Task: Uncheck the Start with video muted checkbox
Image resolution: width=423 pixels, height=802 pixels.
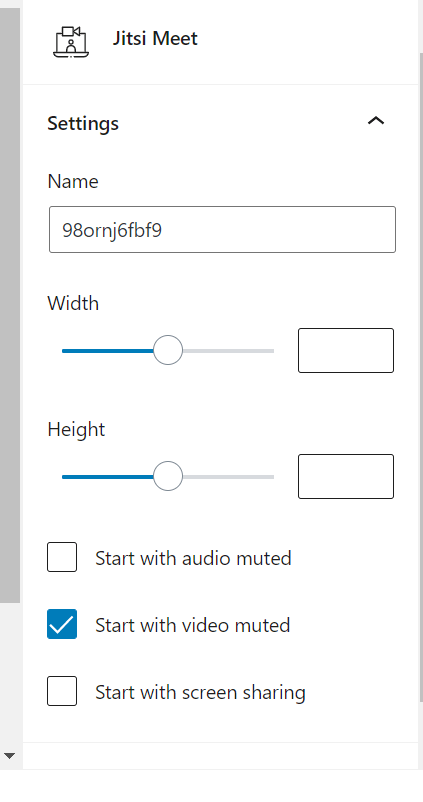Action: coord(62,624)
